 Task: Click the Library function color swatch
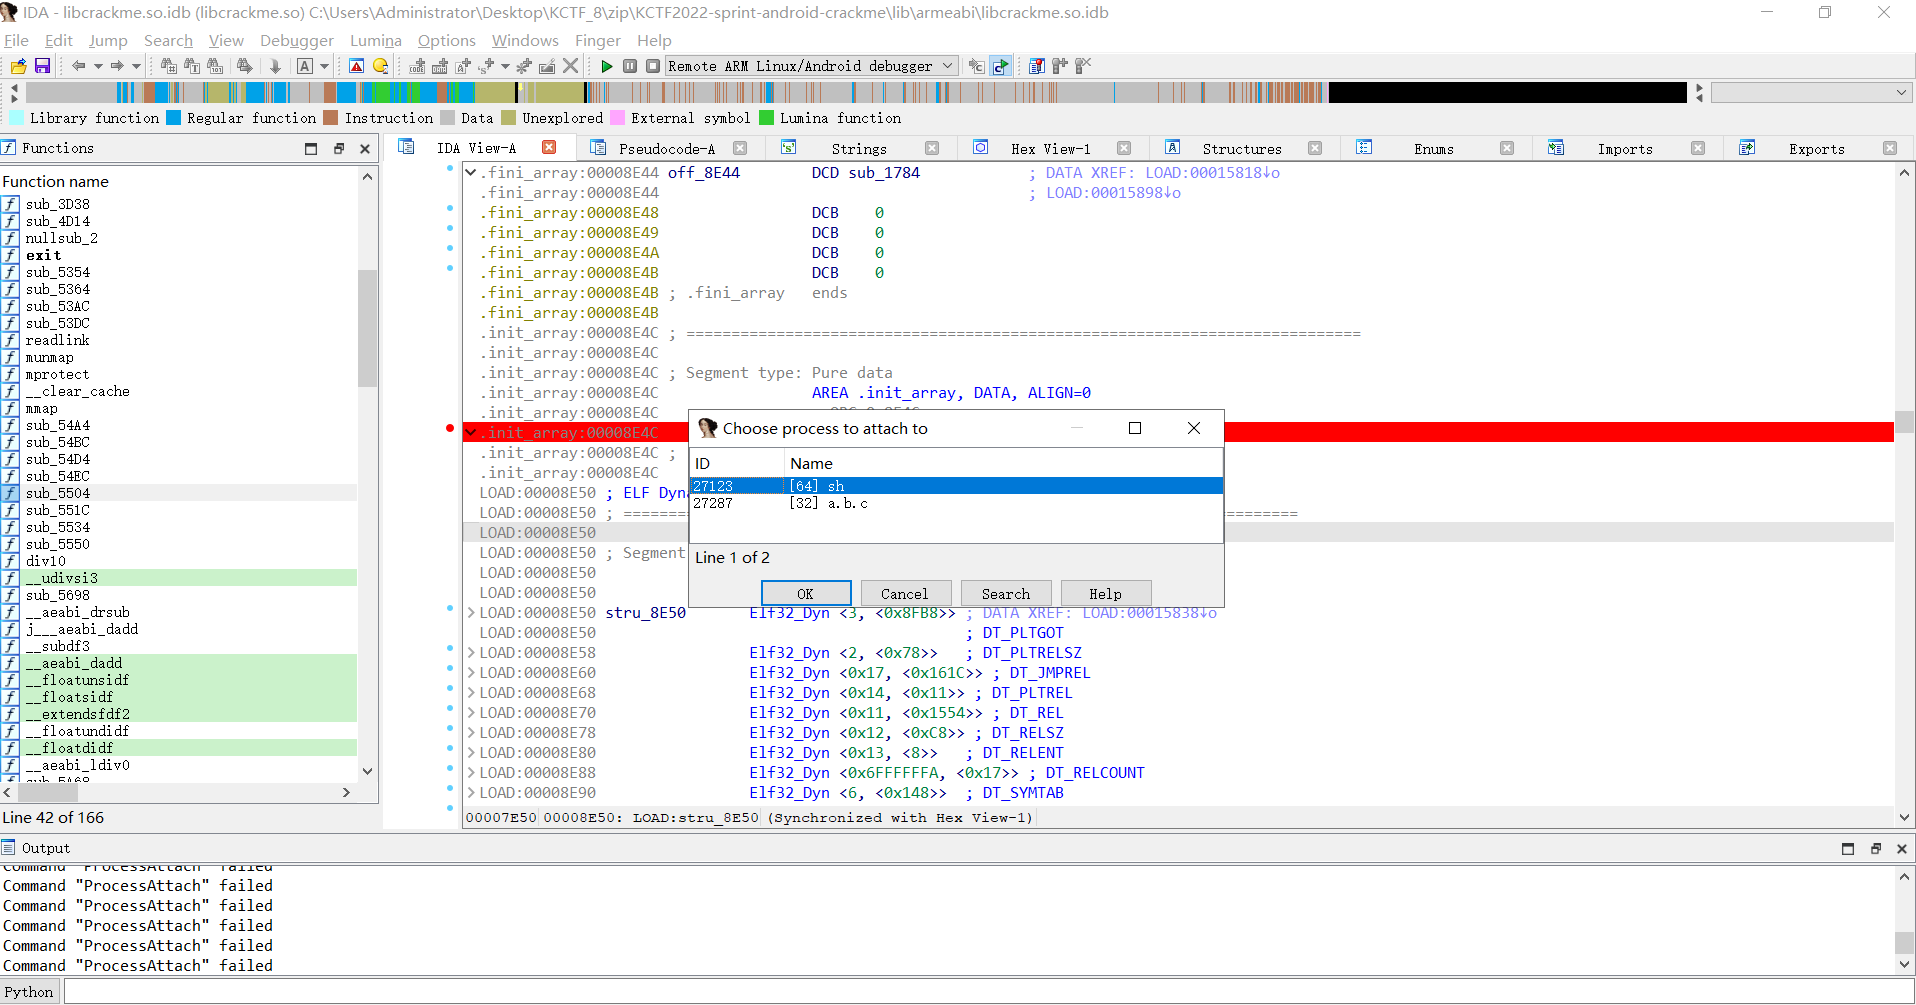point(16,118)
